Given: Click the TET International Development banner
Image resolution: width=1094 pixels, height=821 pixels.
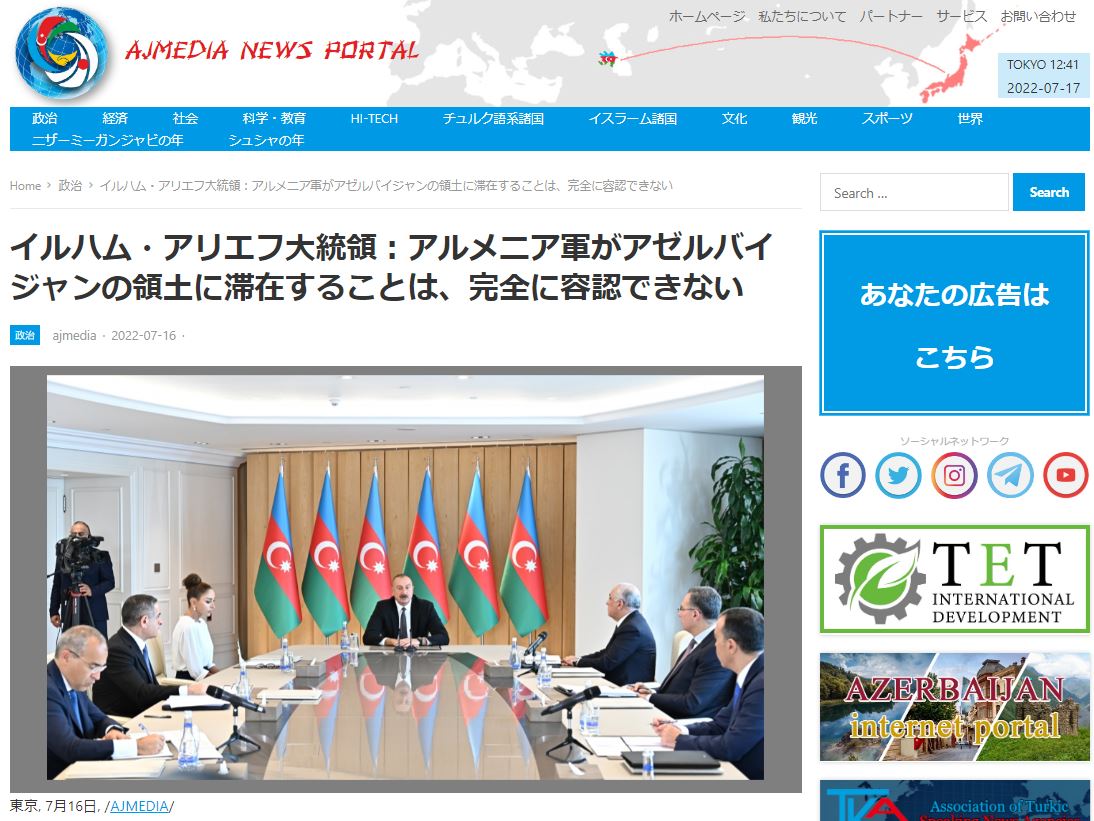Looking at the screenshot, I should pyautogui.click(x=954, y=579).
